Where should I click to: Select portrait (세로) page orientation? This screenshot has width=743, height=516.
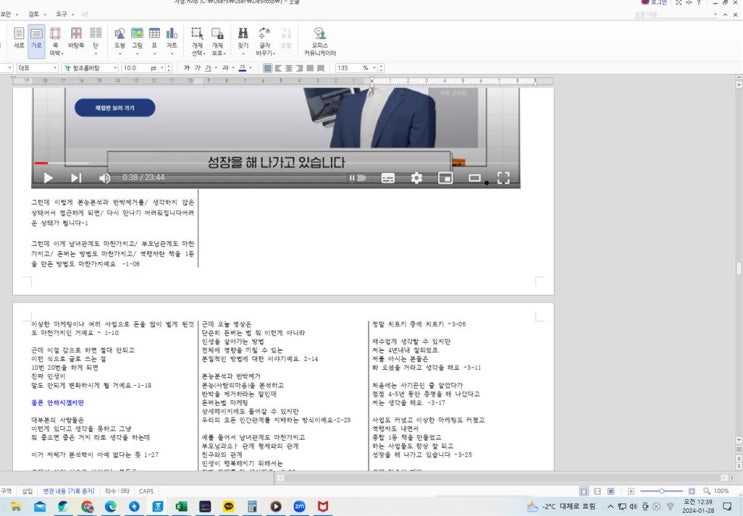tap(19, 38)
